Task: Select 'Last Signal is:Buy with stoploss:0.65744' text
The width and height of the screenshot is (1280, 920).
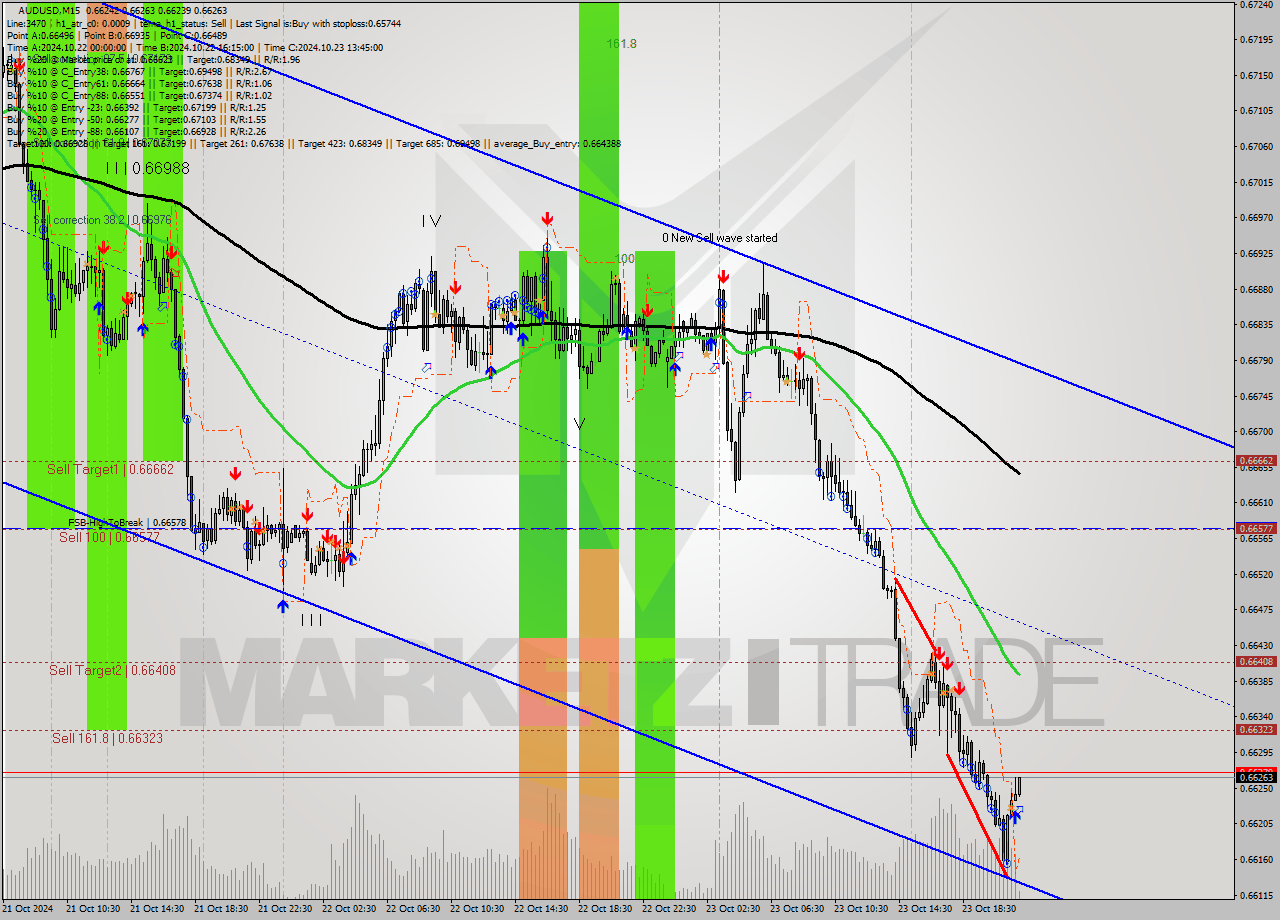Action: (x=316, y=22)
